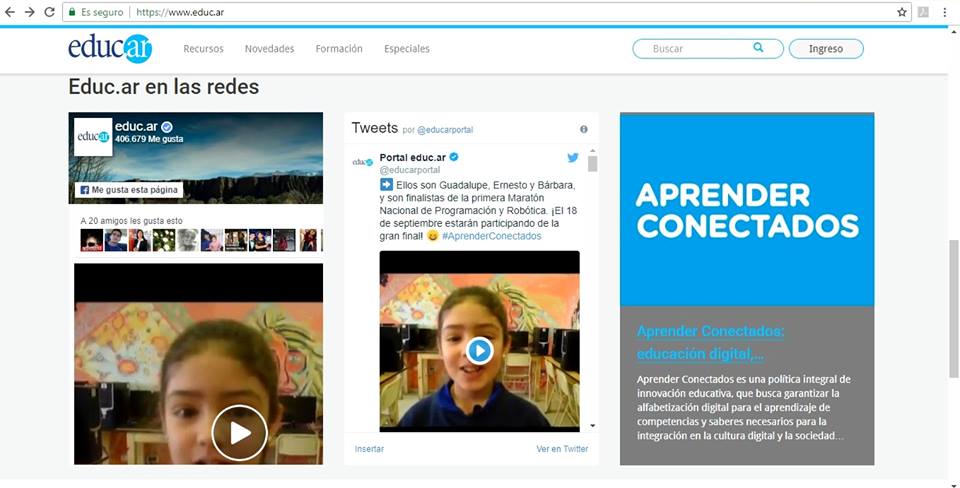
Task: Open the Chrome three-dot menu
Action: coord(945,12)
